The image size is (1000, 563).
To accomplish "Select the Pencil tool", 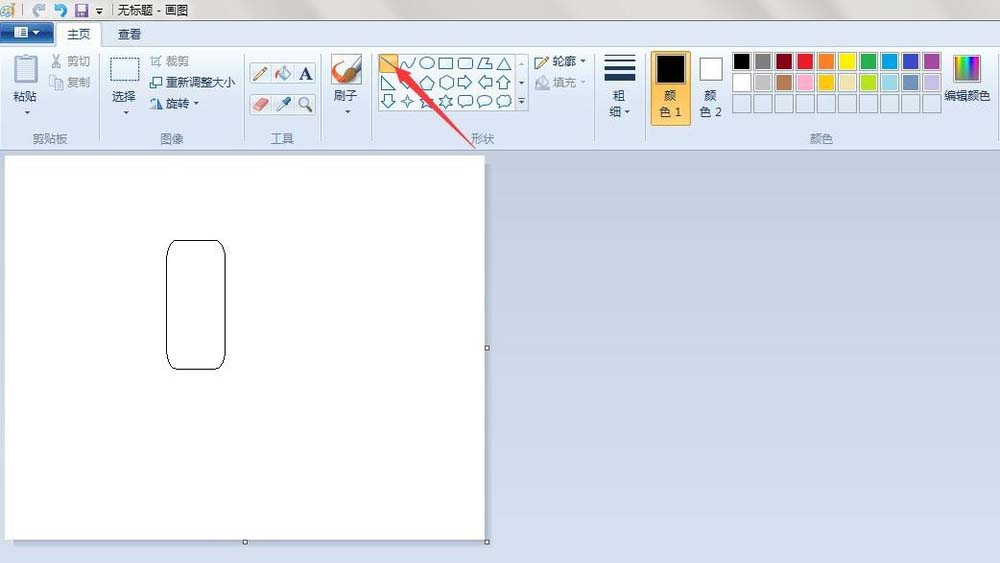I will point(260,74).
